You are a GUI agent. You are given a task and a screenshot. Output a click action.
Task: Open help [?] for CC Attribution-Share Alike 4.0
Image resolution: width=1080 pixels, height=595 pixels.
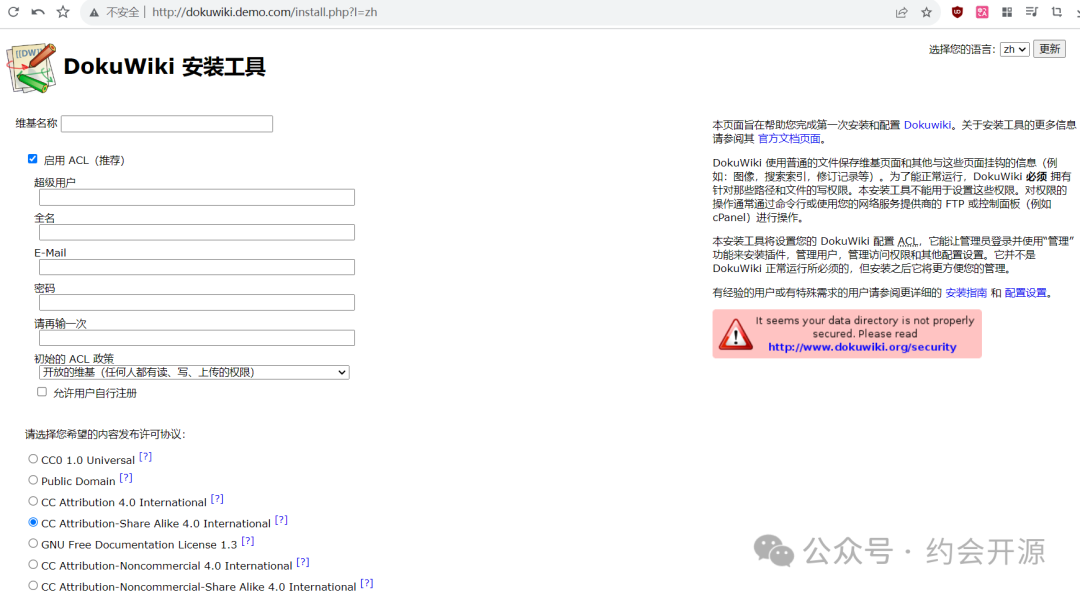click(281, 520)
